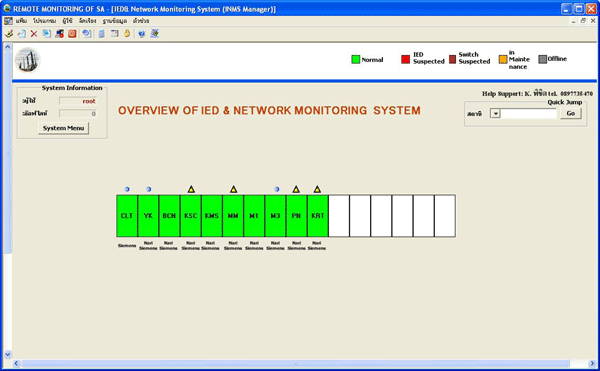
Task: Click the blue dot indicator above YK
Action: pos(148,189)
